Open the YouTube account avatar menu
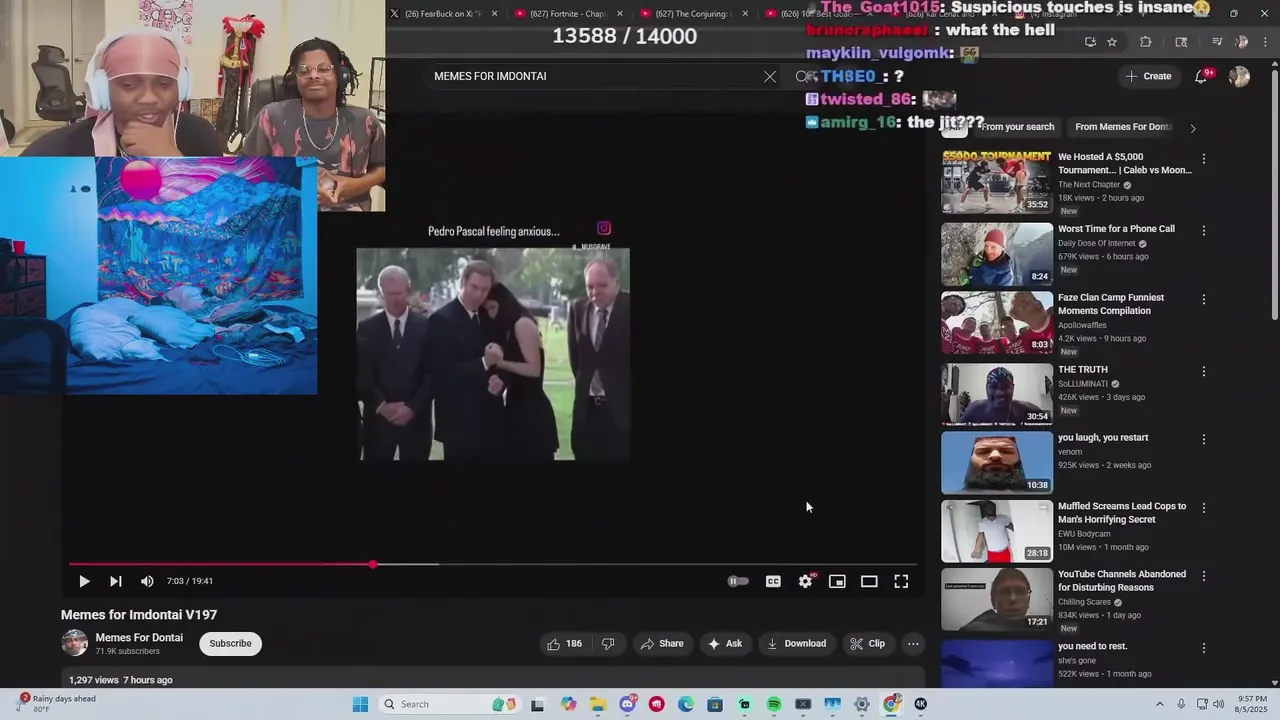This screenshot has width=1280, height=720. [x=1239, y=77]
